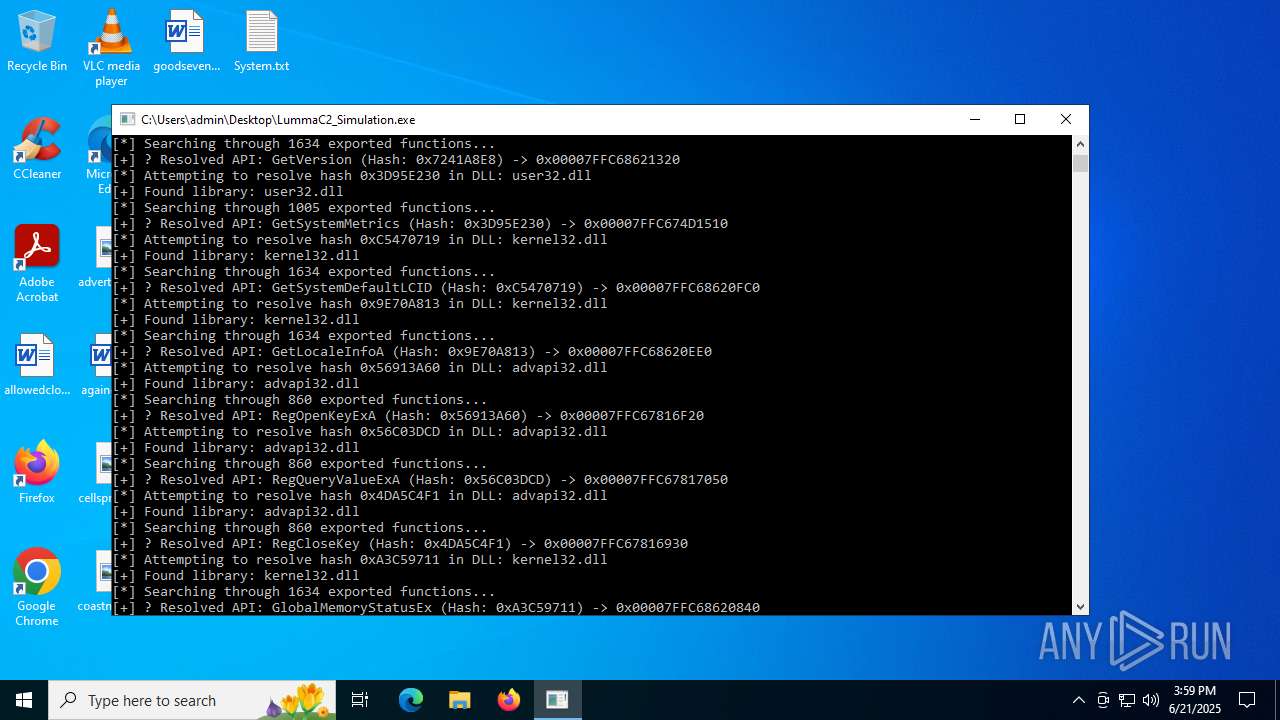Open the notification center icon
The image size is (1280, 720).
pyautogui.click(x=1247, y=700)
